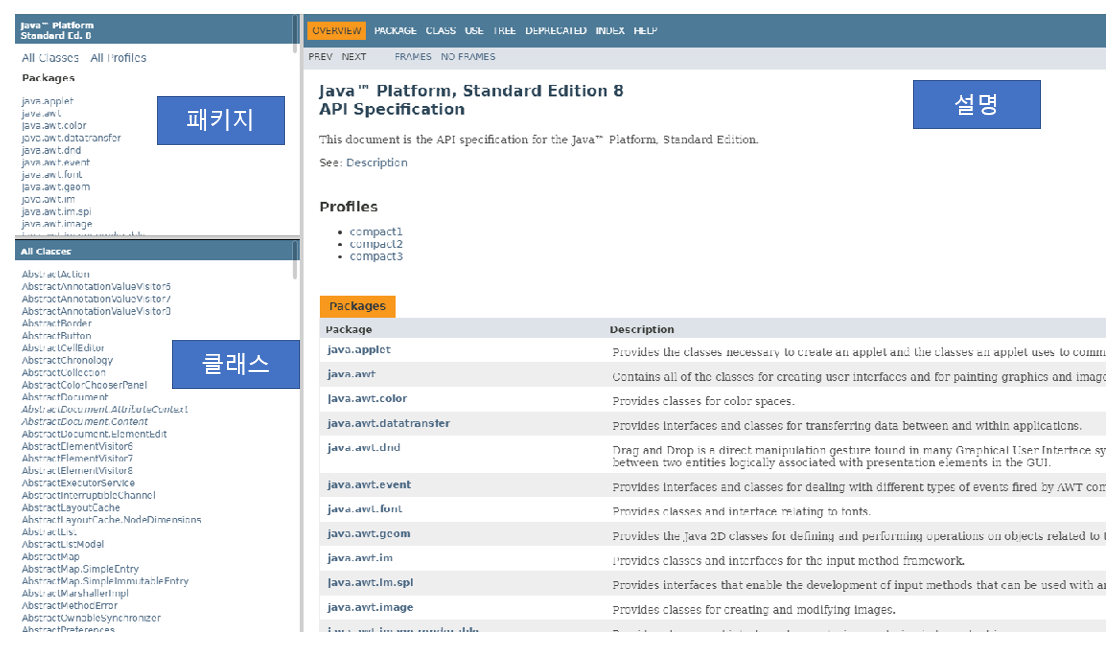1112x646 pixels.
Task: Open the AbstractInterruptibleChannel class
Action: click(x=89, y=496)
